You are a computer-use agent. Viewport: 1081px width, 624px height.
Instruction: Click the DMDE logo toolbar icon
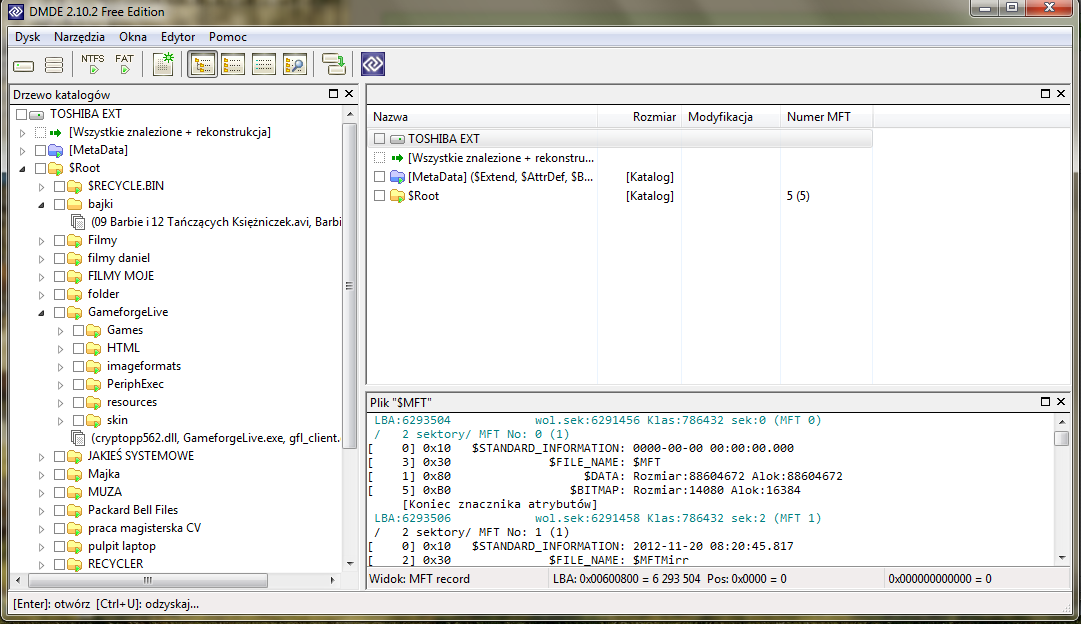[373, 64]
